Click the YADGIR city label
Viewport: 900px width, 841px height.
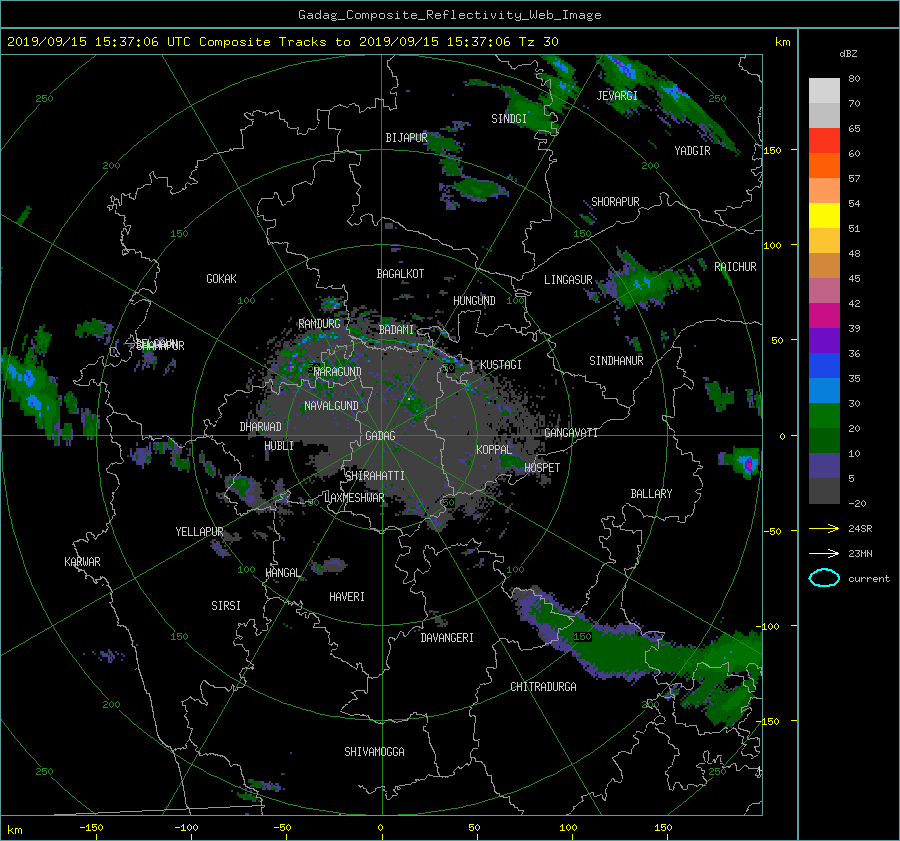[692, 151]
